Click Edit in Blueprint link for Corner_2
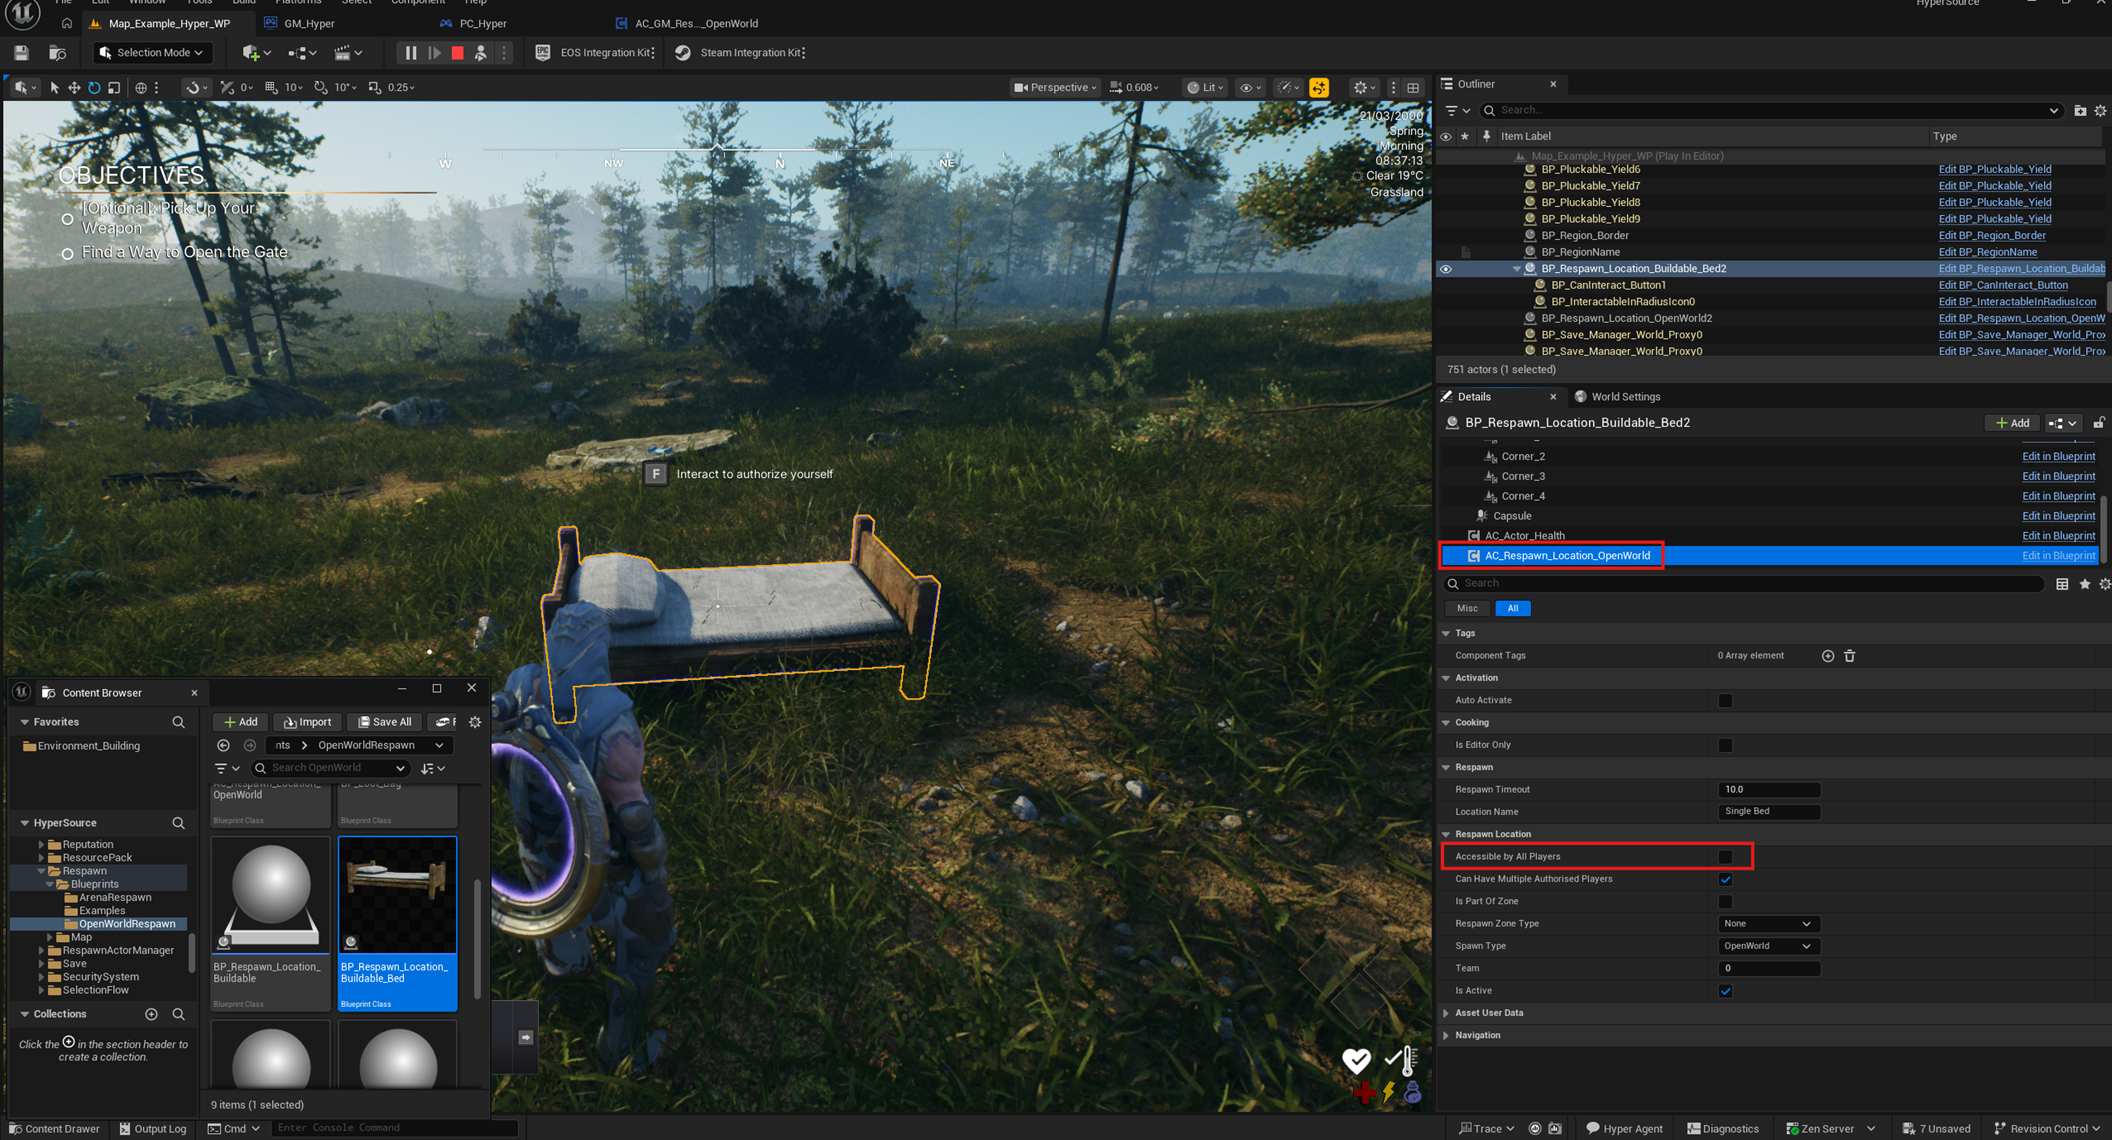The width and height of the screenshot is (2112, 1140). tap(2058, 456)
